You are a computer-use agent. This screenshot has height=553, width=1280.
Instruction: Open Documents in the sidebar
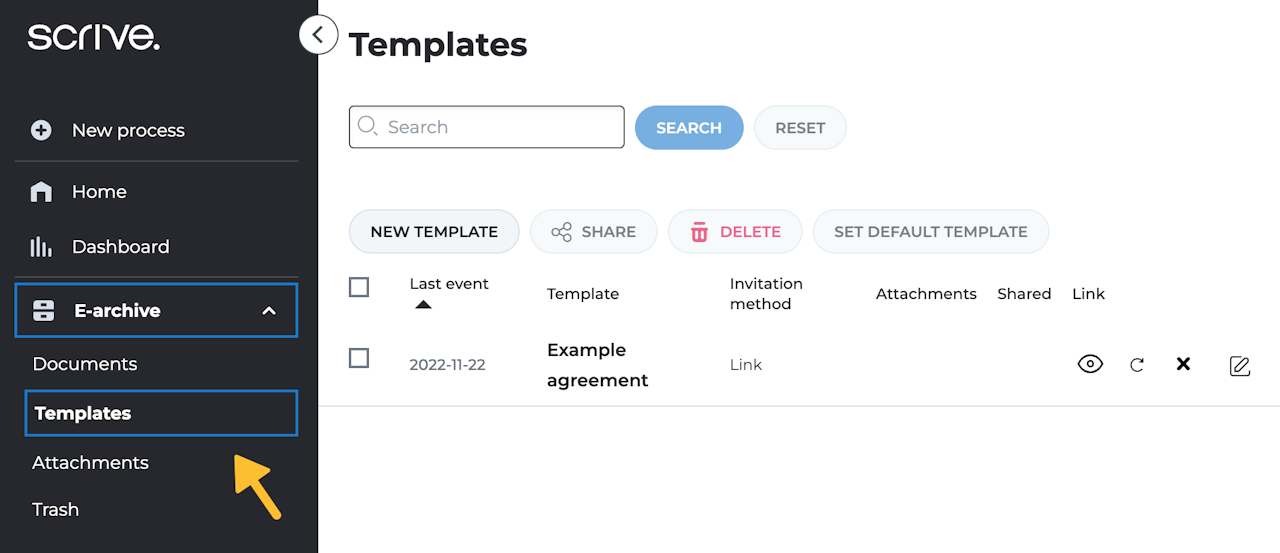(x=85, y=364)
